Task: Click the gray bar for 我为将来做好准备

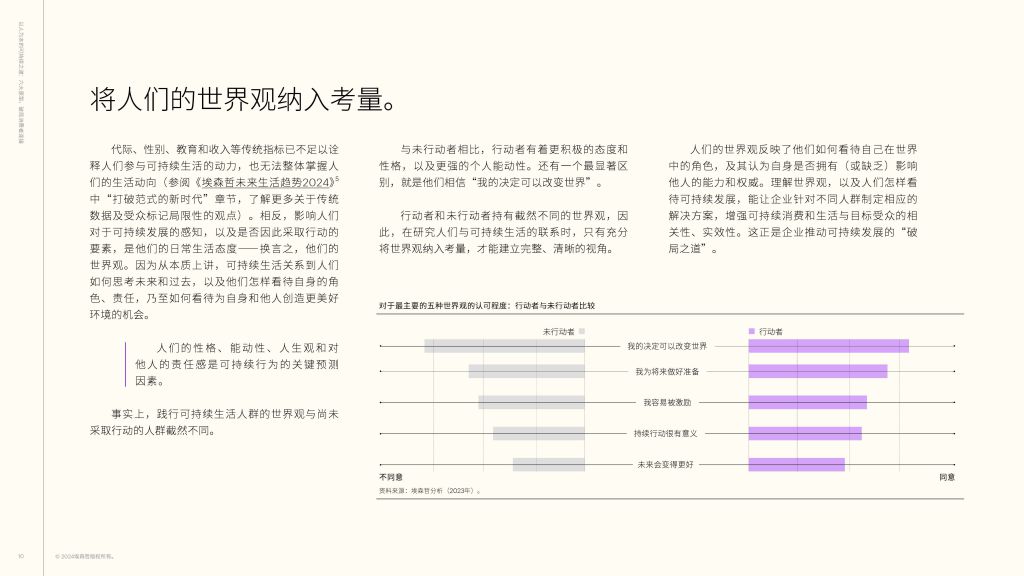Action: tap(526, 372)
